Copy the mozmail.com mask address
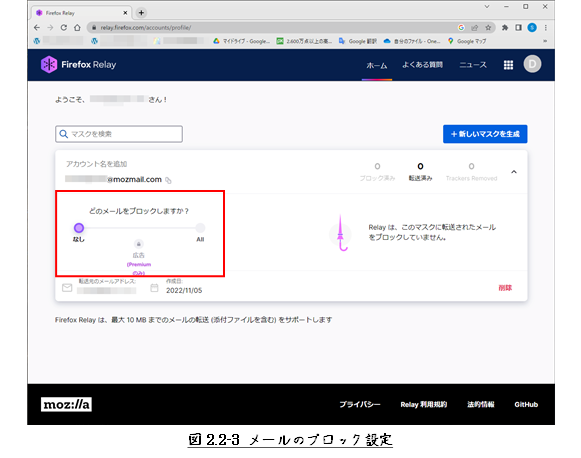 pyautogui.click(x=168, y=180)
